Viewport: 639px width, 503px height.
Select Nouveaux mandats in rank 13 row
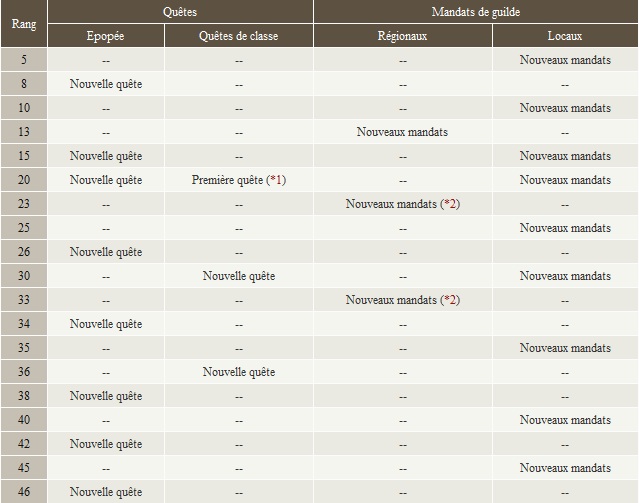[x=402, y=132]
